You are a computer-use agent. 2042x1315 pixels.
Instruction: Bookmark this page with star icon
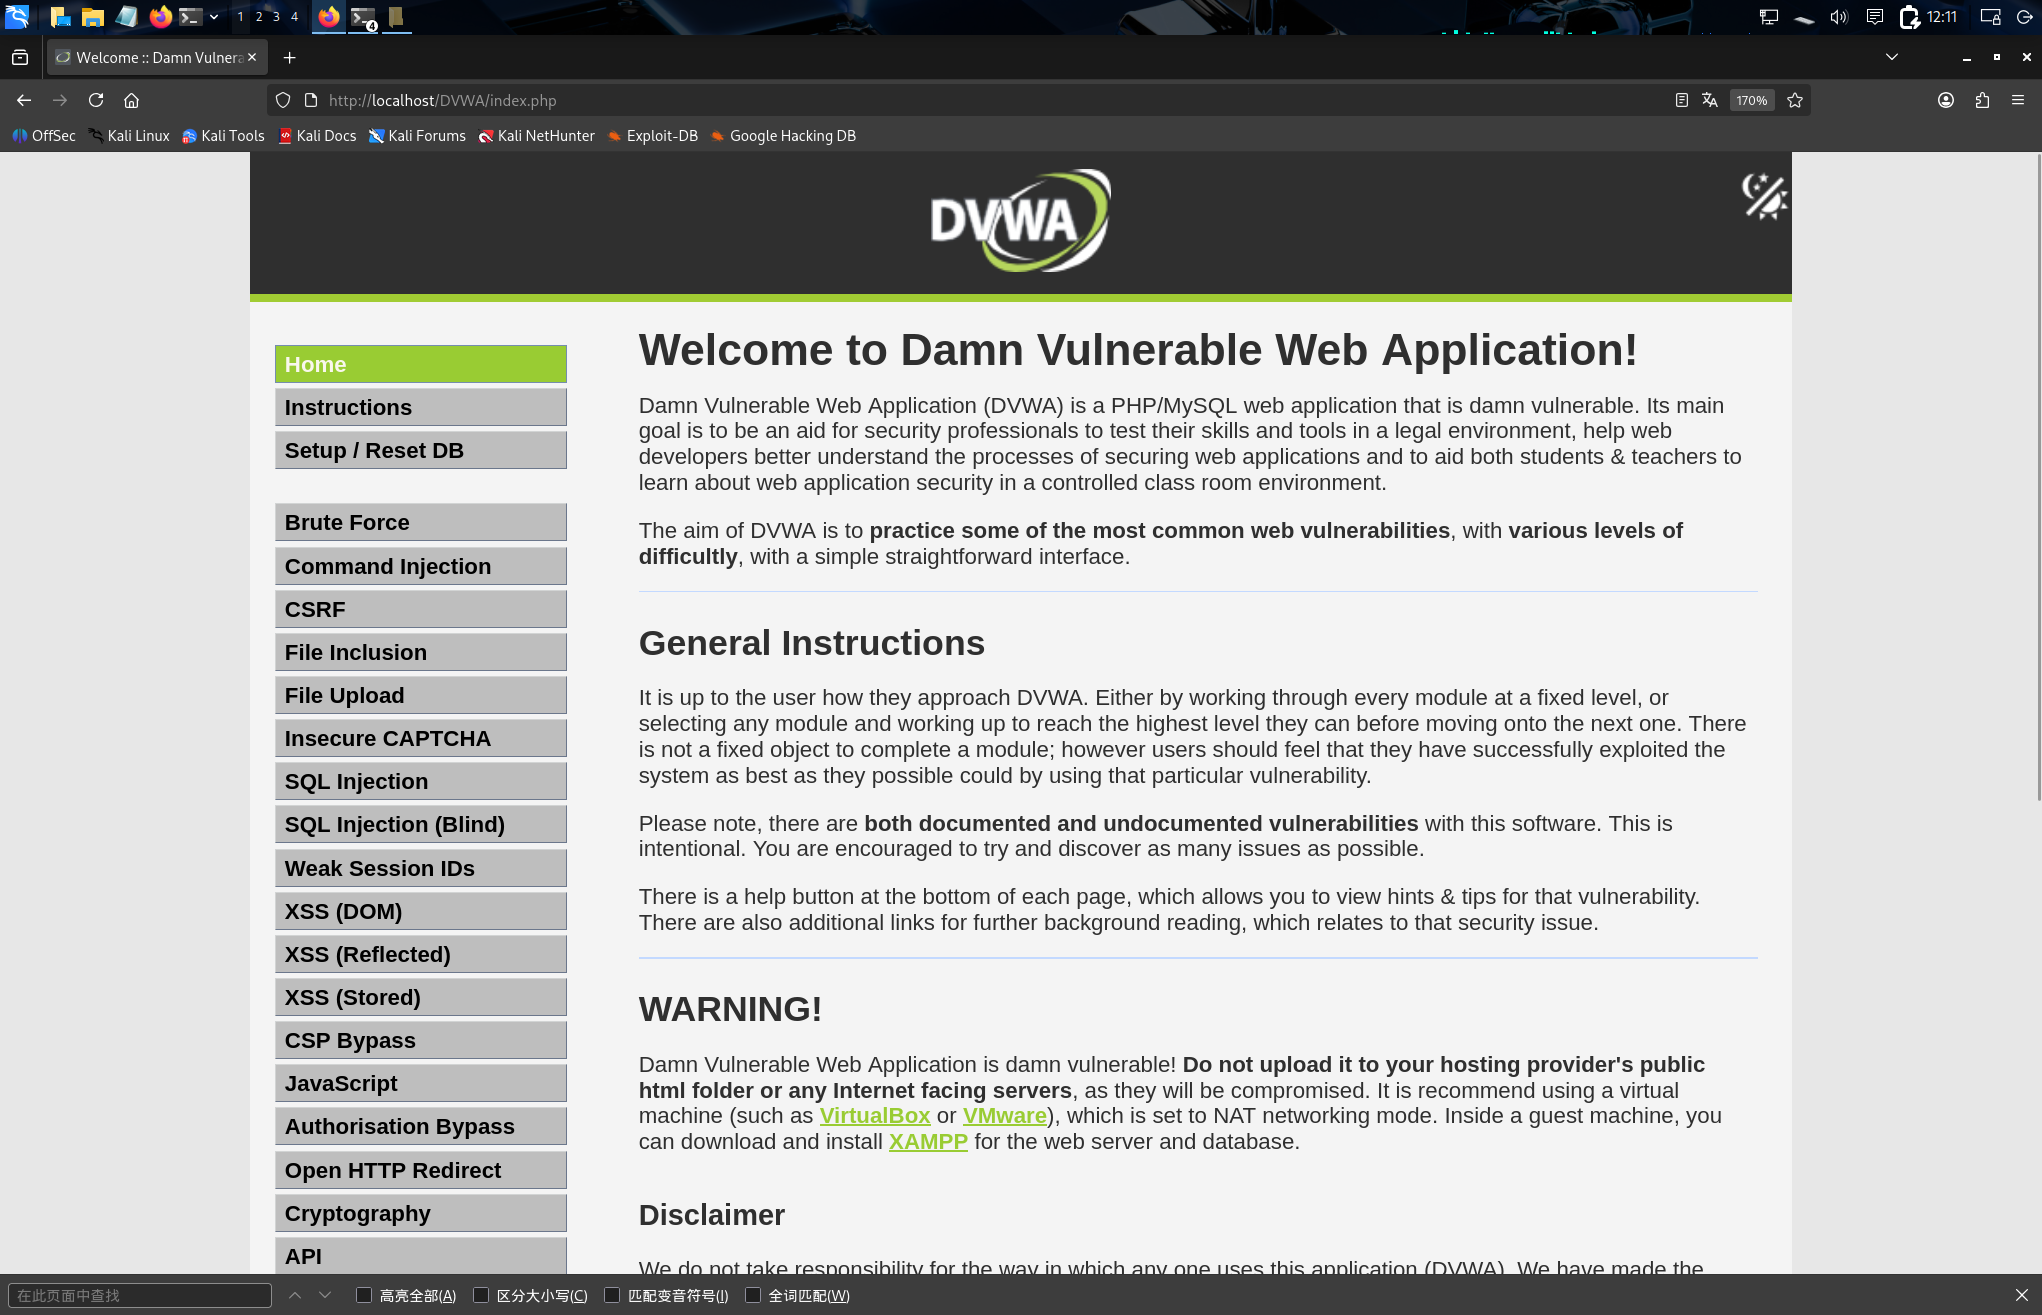click(1795, 100)
